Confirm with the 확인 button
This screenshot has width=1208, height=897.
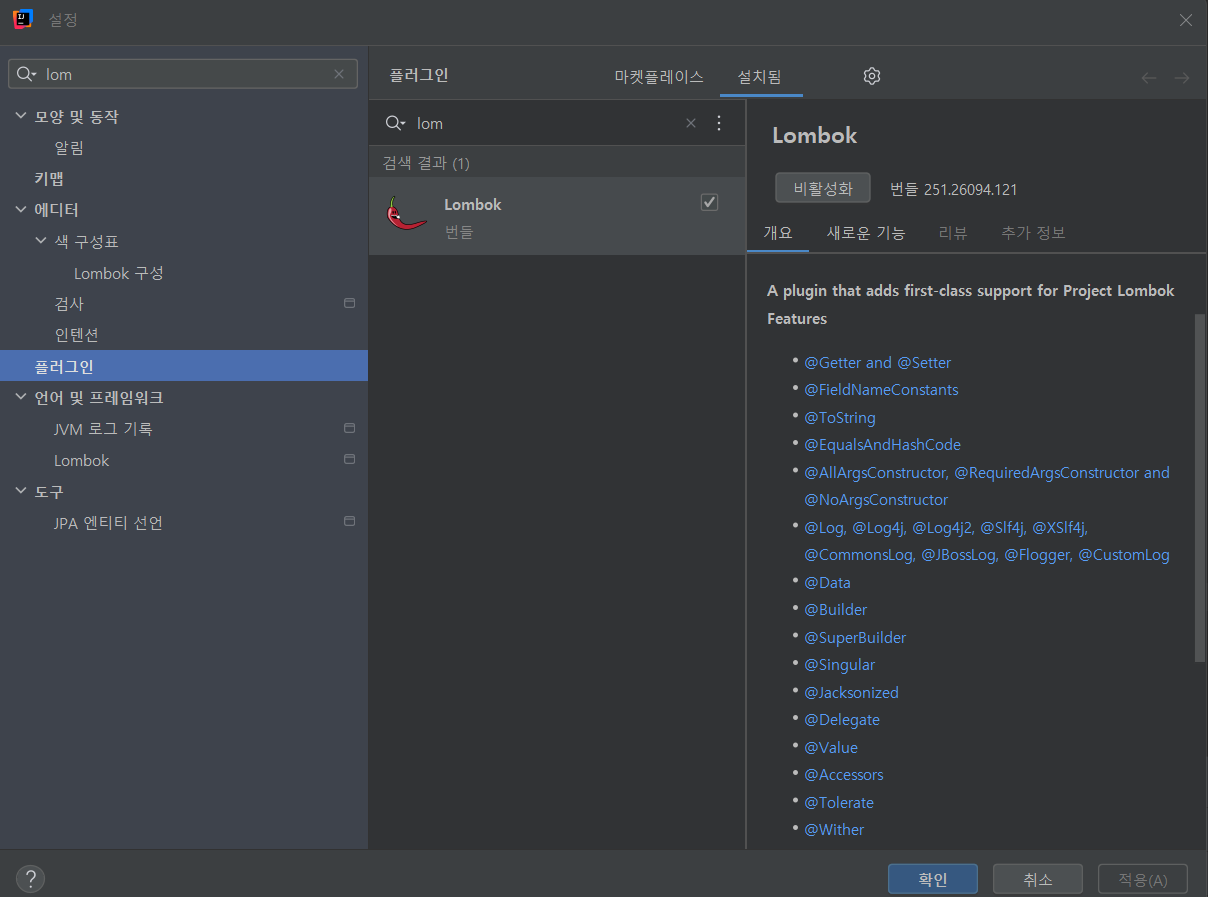[x=933, y=879]
